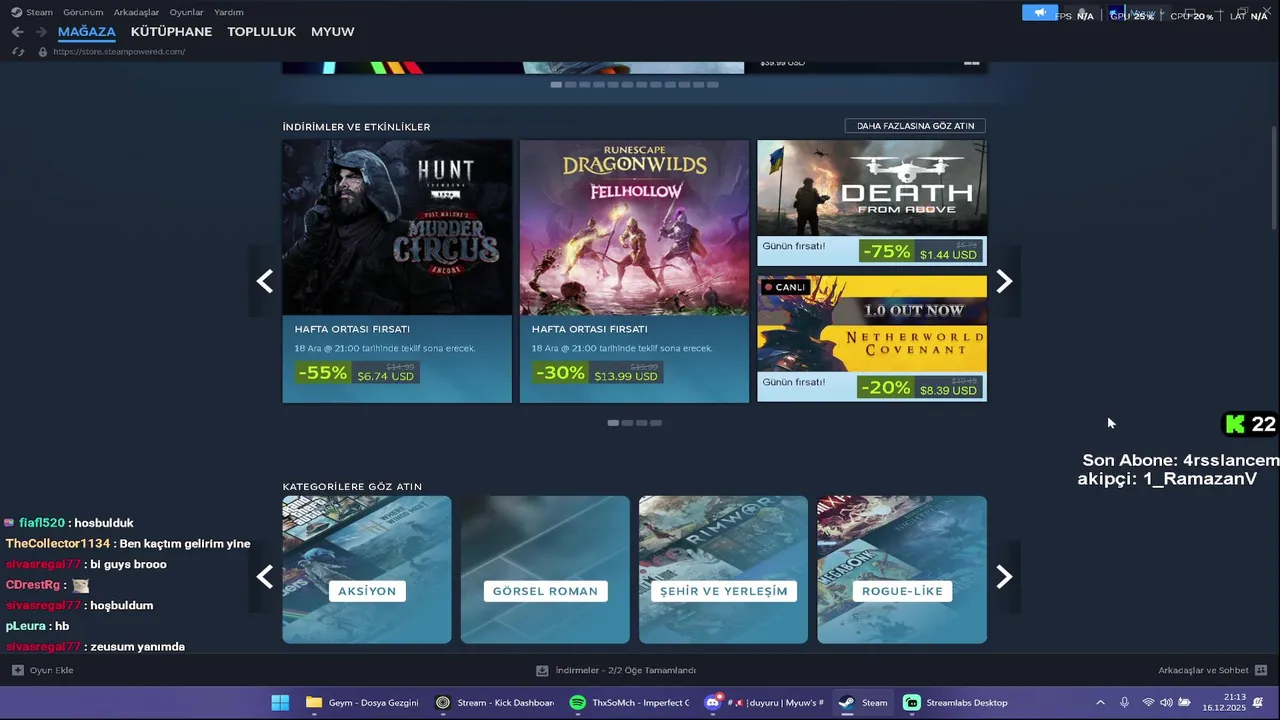The image size is (1280, 720).
Task: Open Spotify from the taskbar
Action: (x=629, y=703)
